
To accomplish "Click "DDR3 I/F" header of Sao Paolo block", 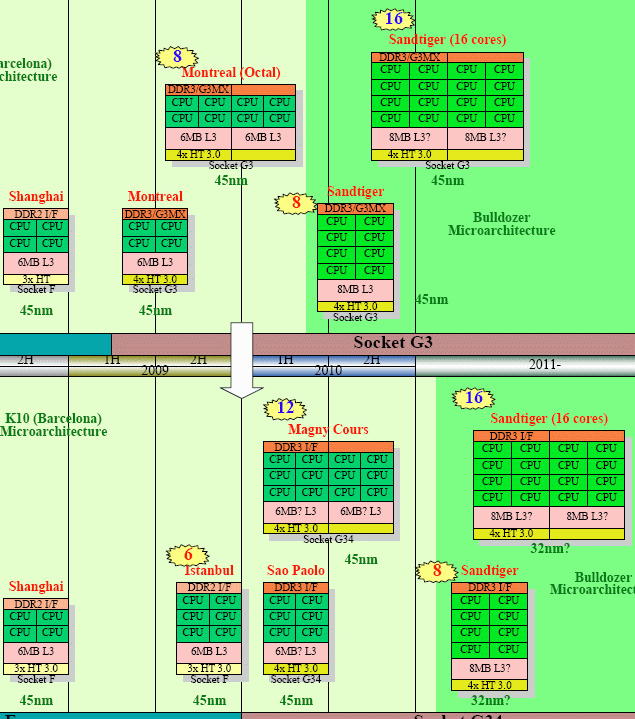I will [x=296, y=587].
